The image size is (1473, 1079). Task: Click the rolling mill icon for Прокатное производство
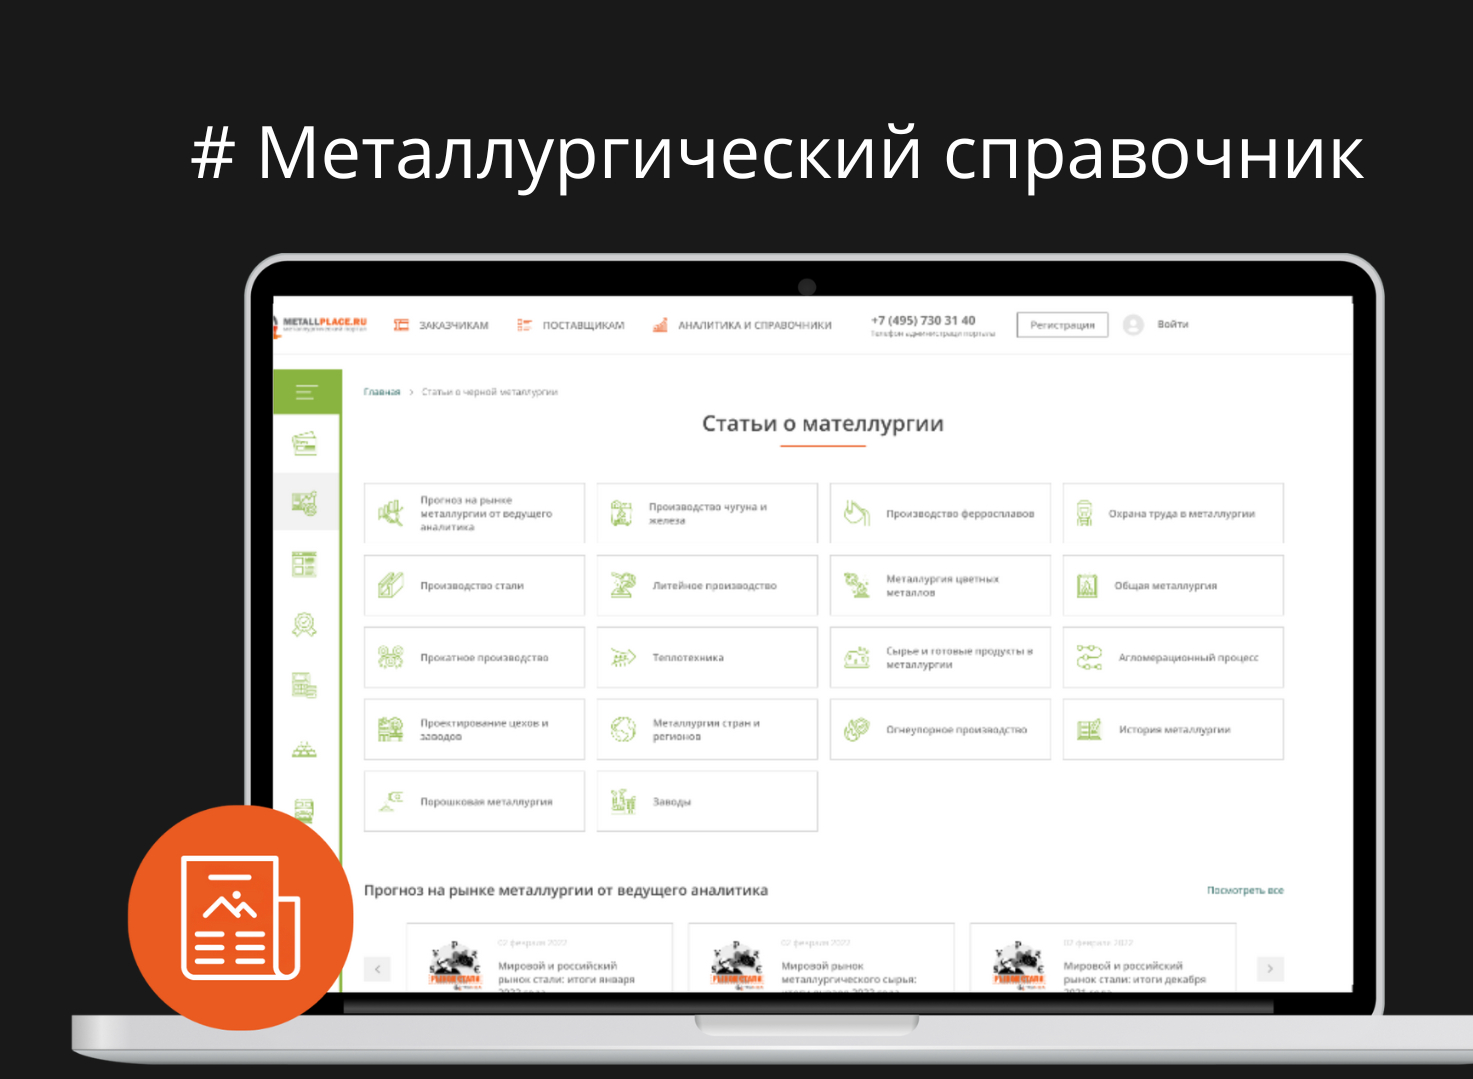(x=390, y=657)
